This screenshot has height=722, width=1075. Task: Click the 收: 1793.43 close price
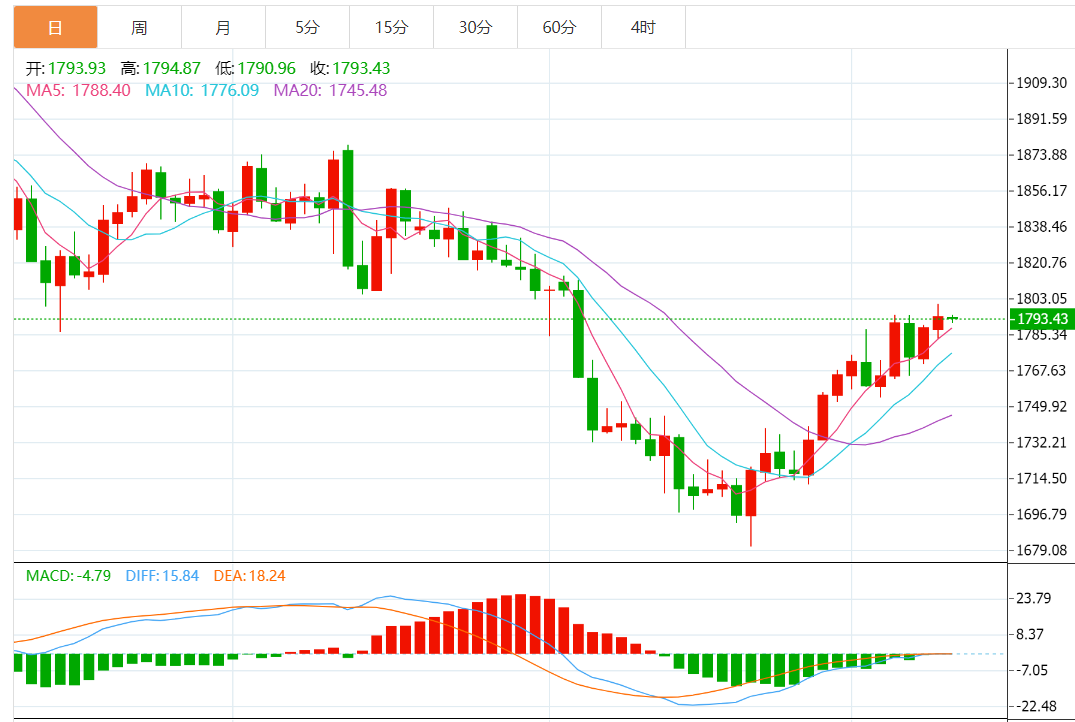[x=350, y=69]
